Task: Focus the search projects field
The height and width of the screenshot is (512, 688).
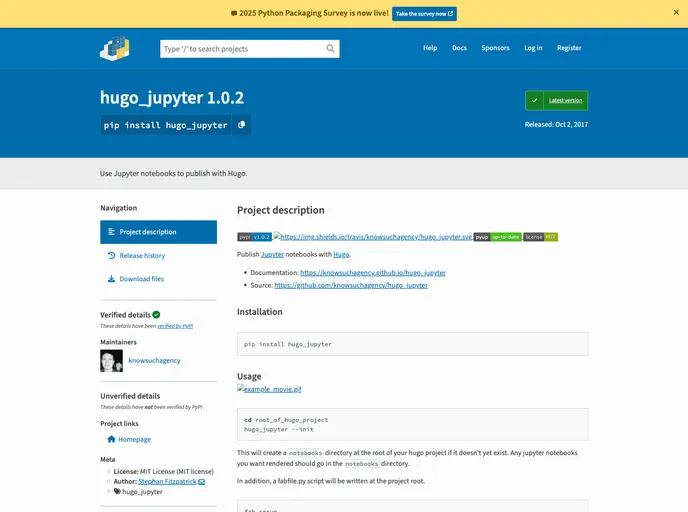Action: click(x=250, y=49)
